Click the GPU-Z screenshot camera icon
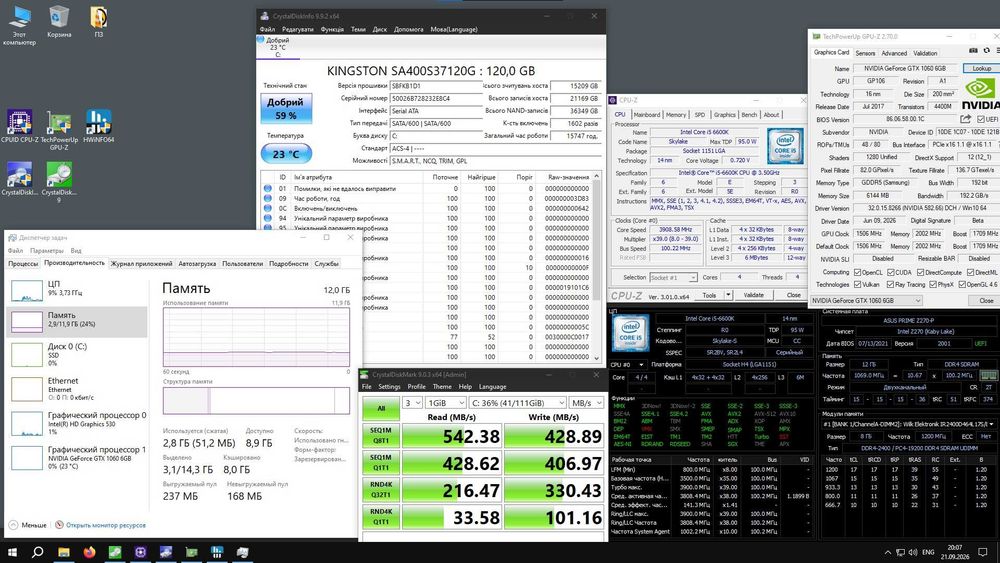Viewport: 1000px width, 563px height. point(973,51)
